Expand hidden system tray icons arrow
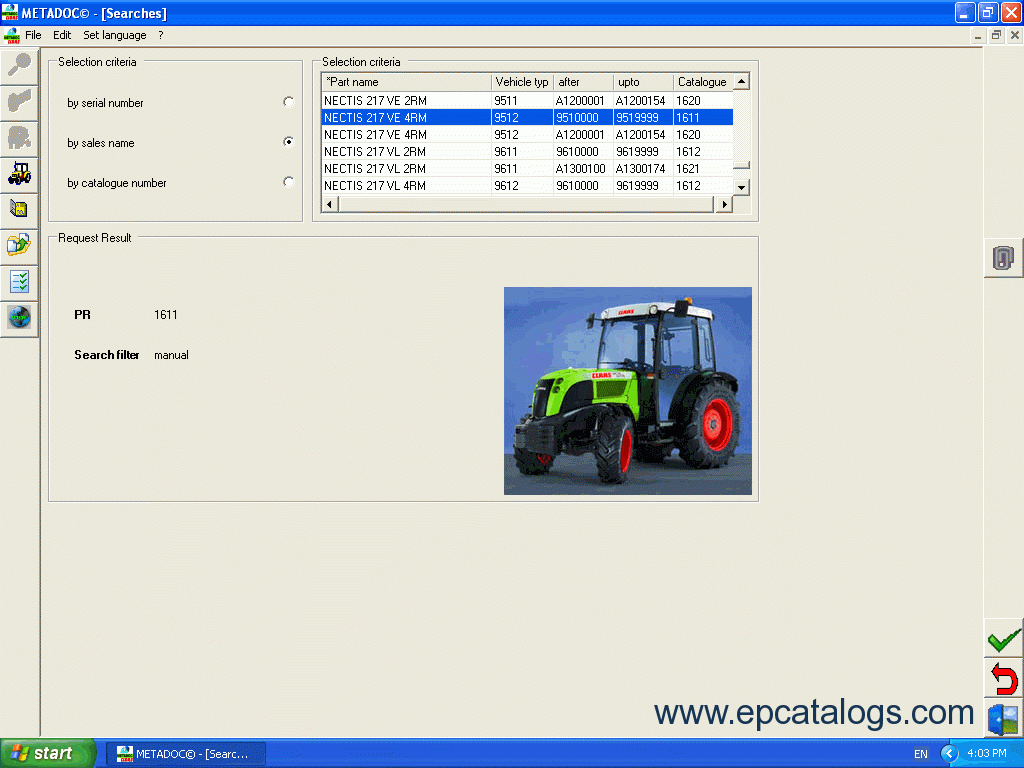Screen dimensions: 1024x768 coord(950,754)
